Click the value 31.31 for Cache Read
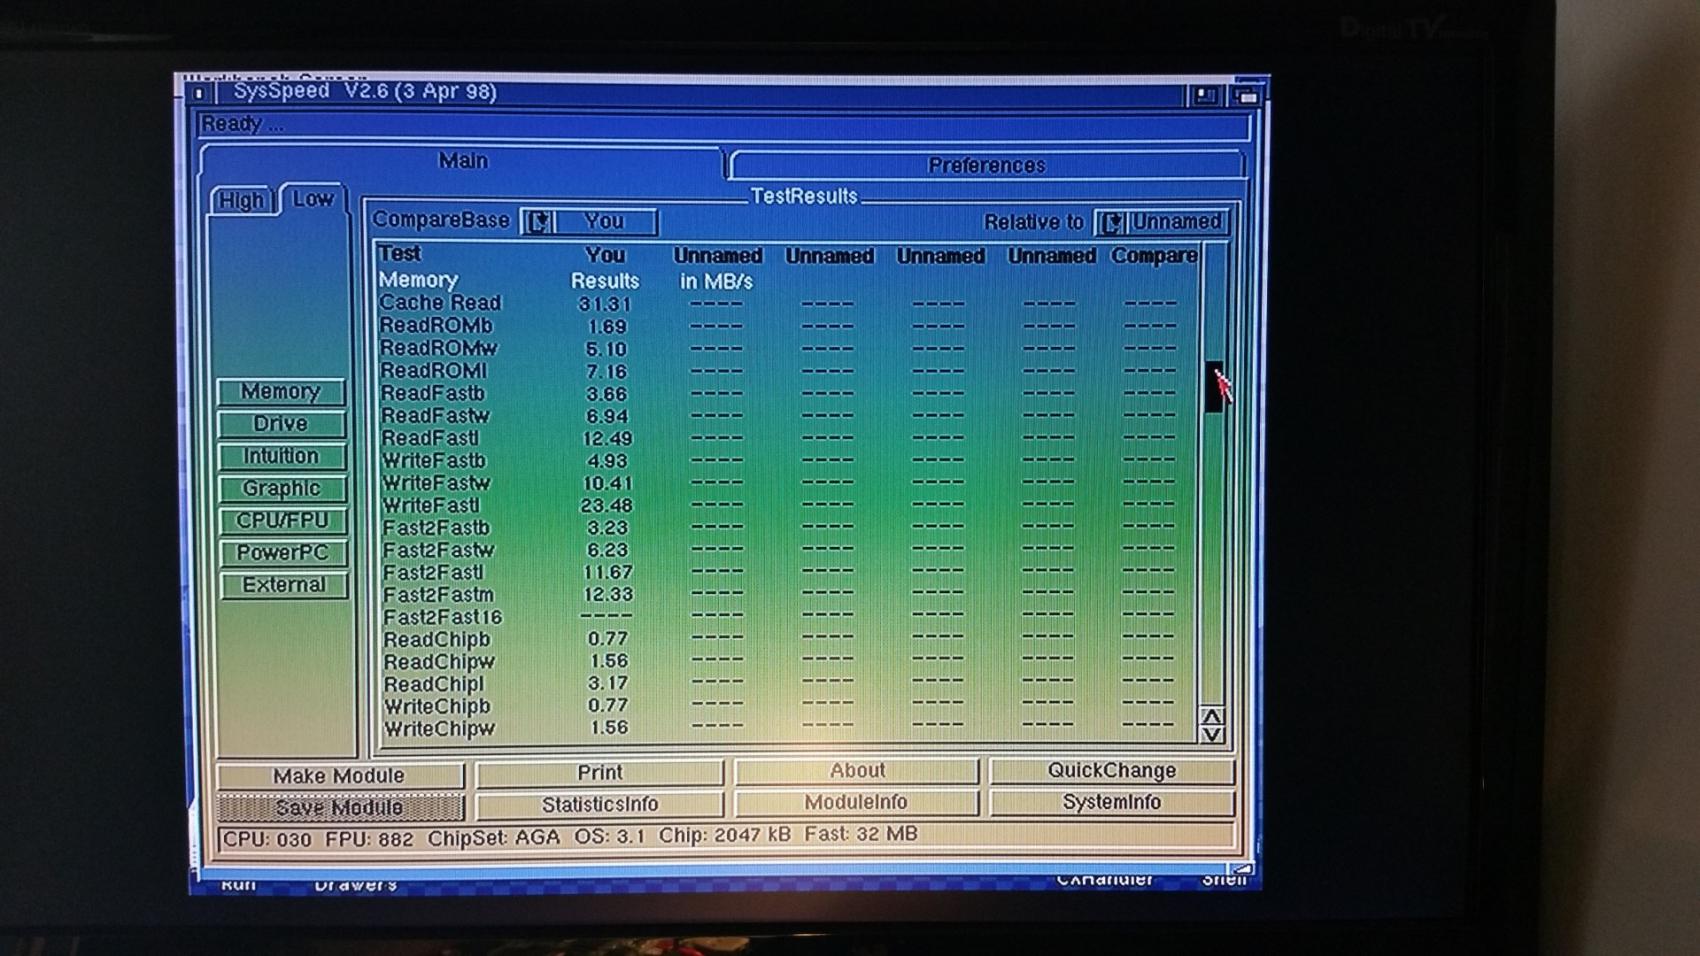 605,304
